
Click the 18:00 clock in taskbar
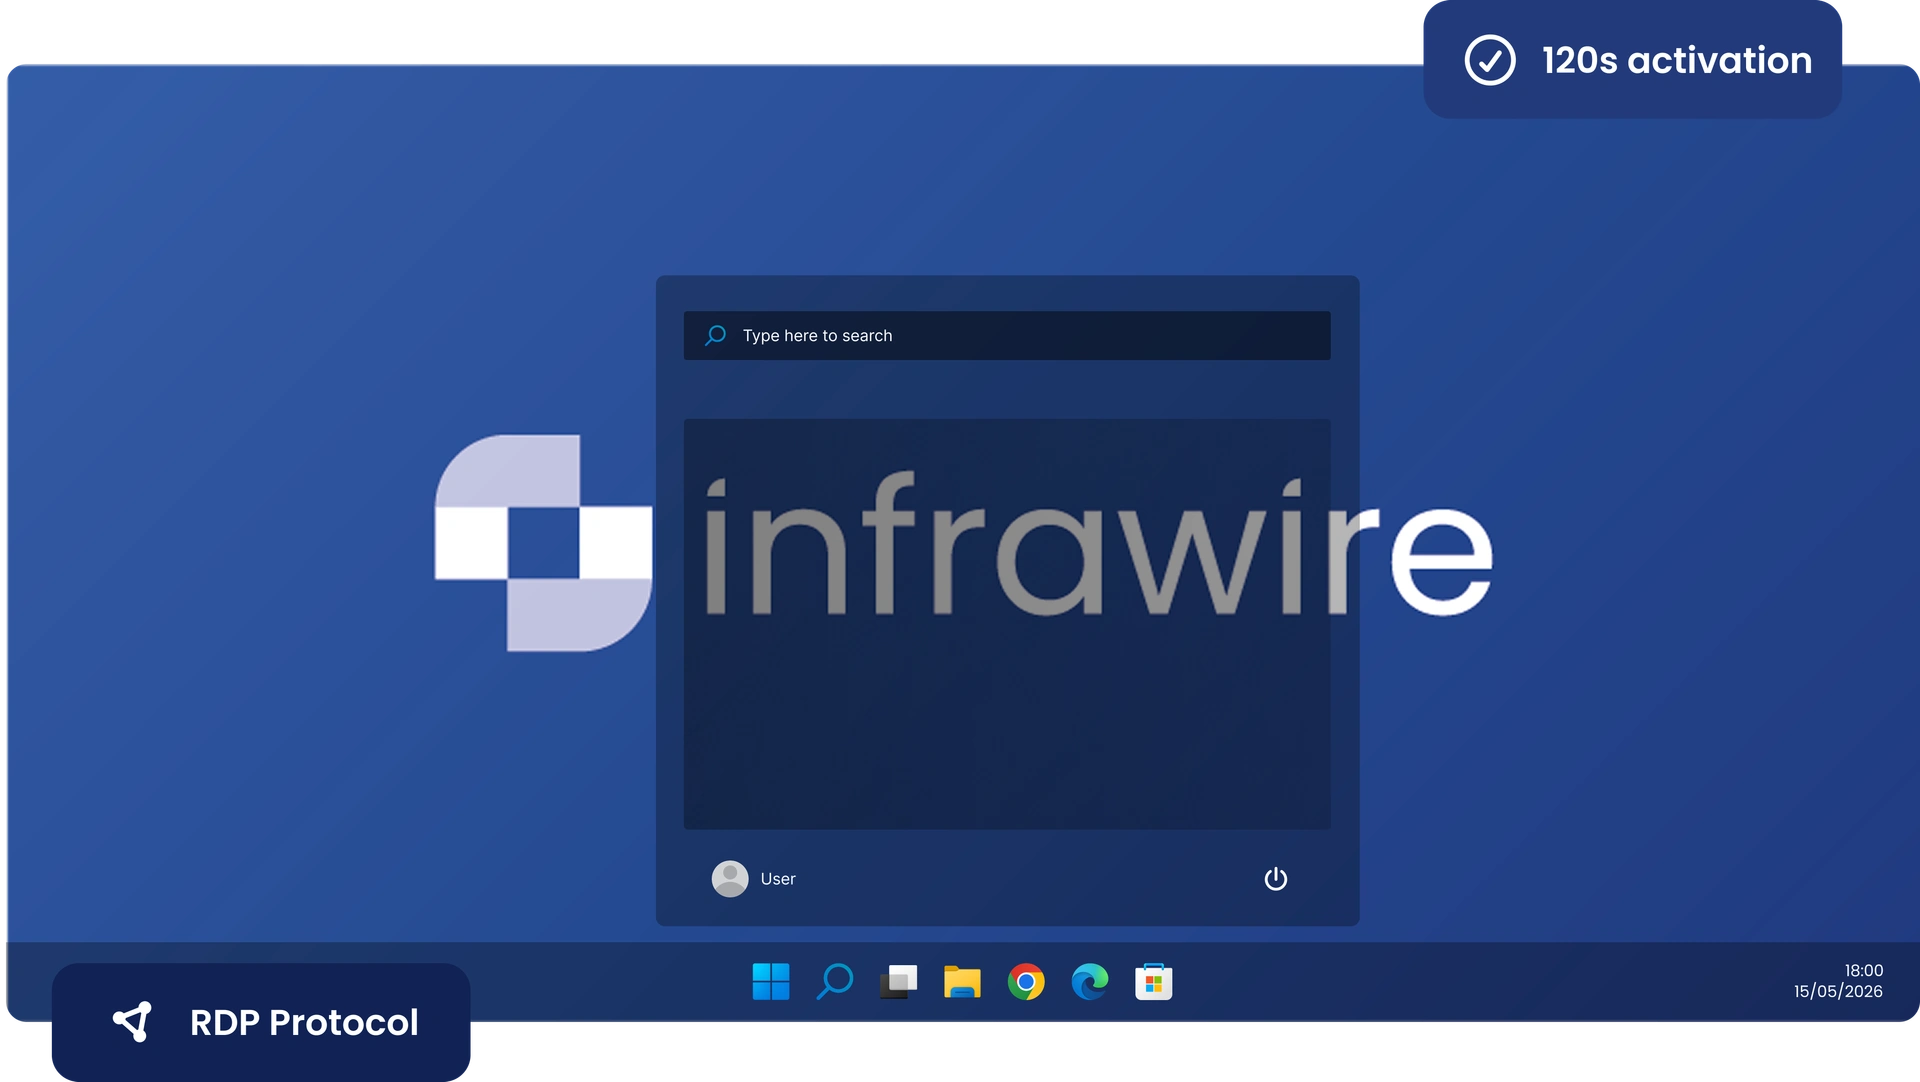1863,971
